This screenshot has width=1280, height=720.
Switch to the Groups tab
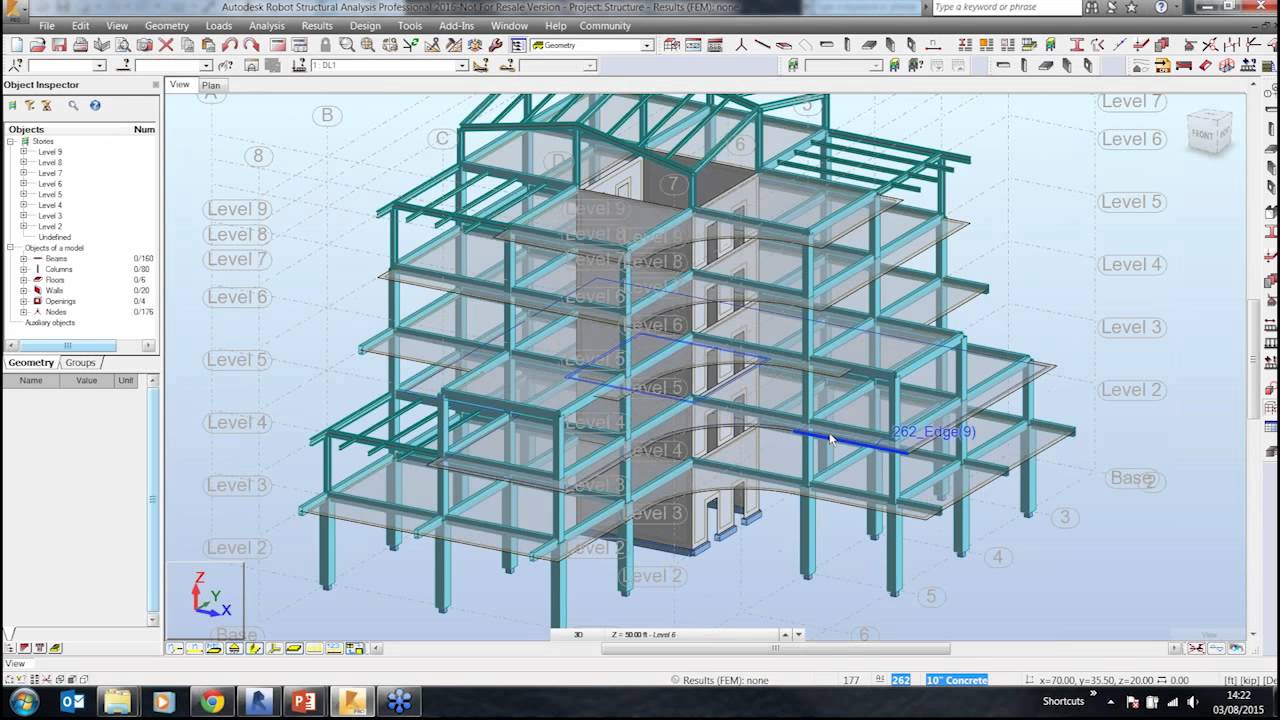pyautogui.click(x=80, y=363)
